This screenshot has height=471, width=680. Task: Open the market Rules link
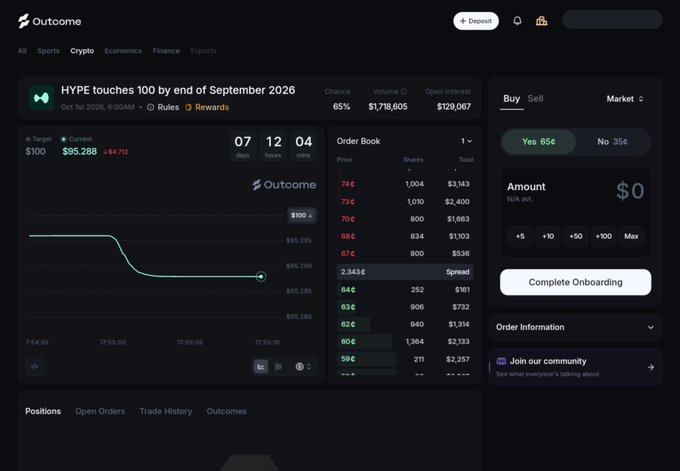163,107
